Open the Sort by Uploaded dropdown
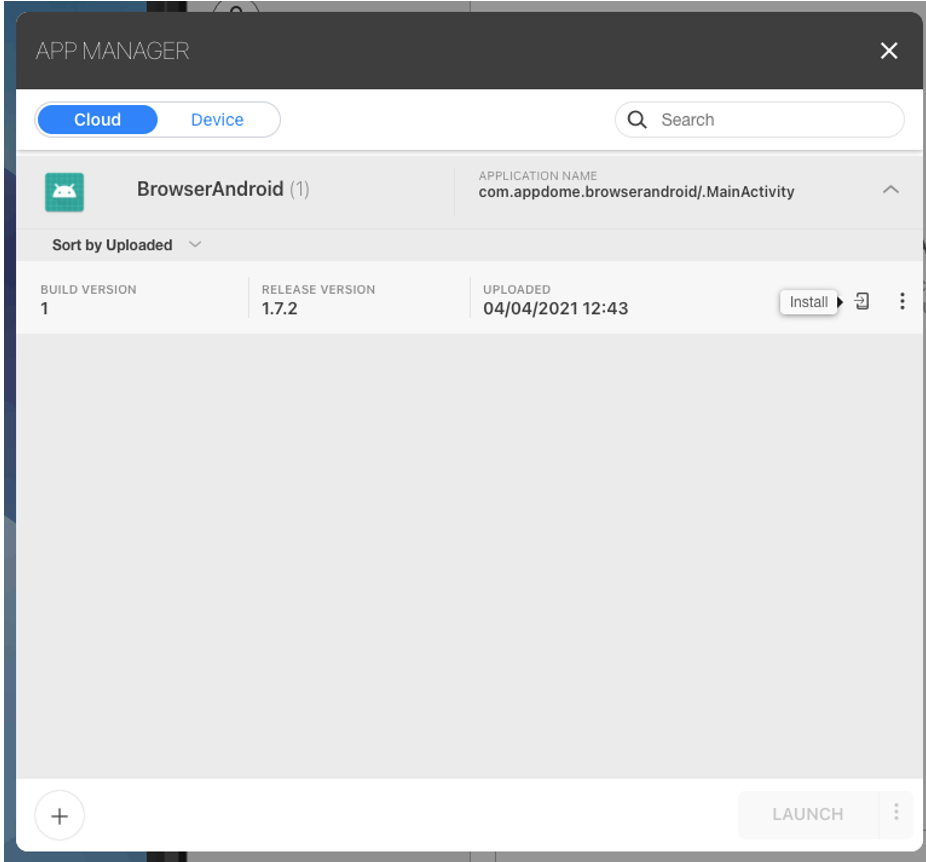This screenshot has width=926, height=862. tap(112, 245)
